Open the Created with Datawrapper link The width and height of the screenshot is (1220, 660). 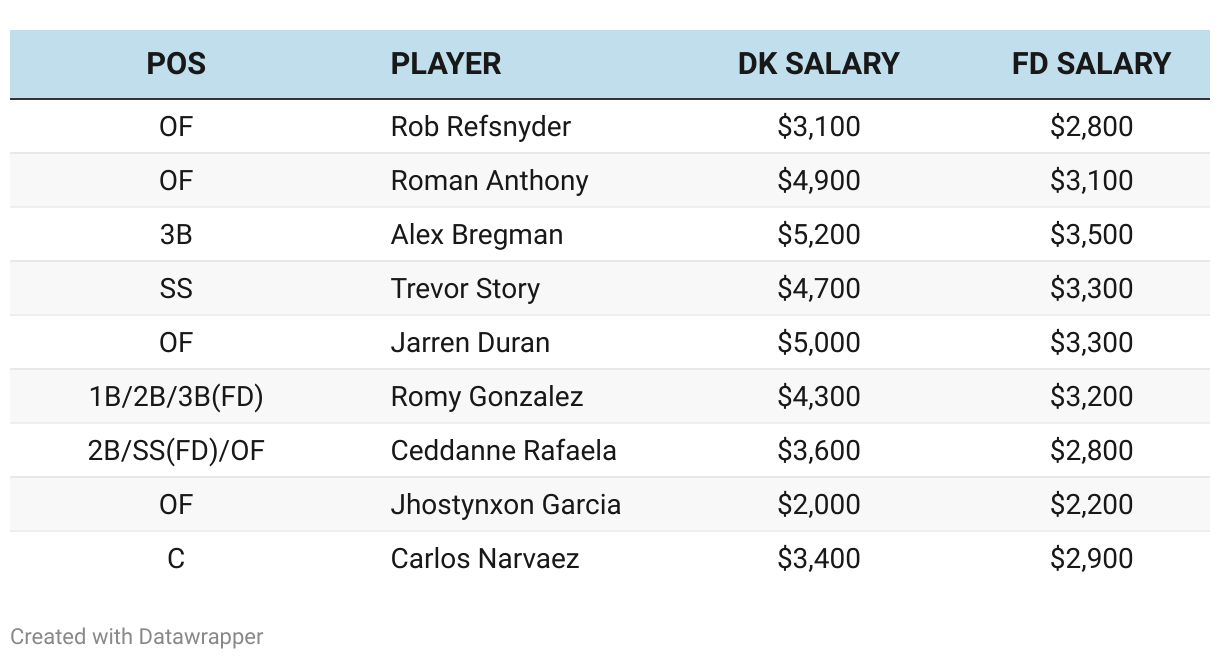pyautogui.click(x=137, y=636)
